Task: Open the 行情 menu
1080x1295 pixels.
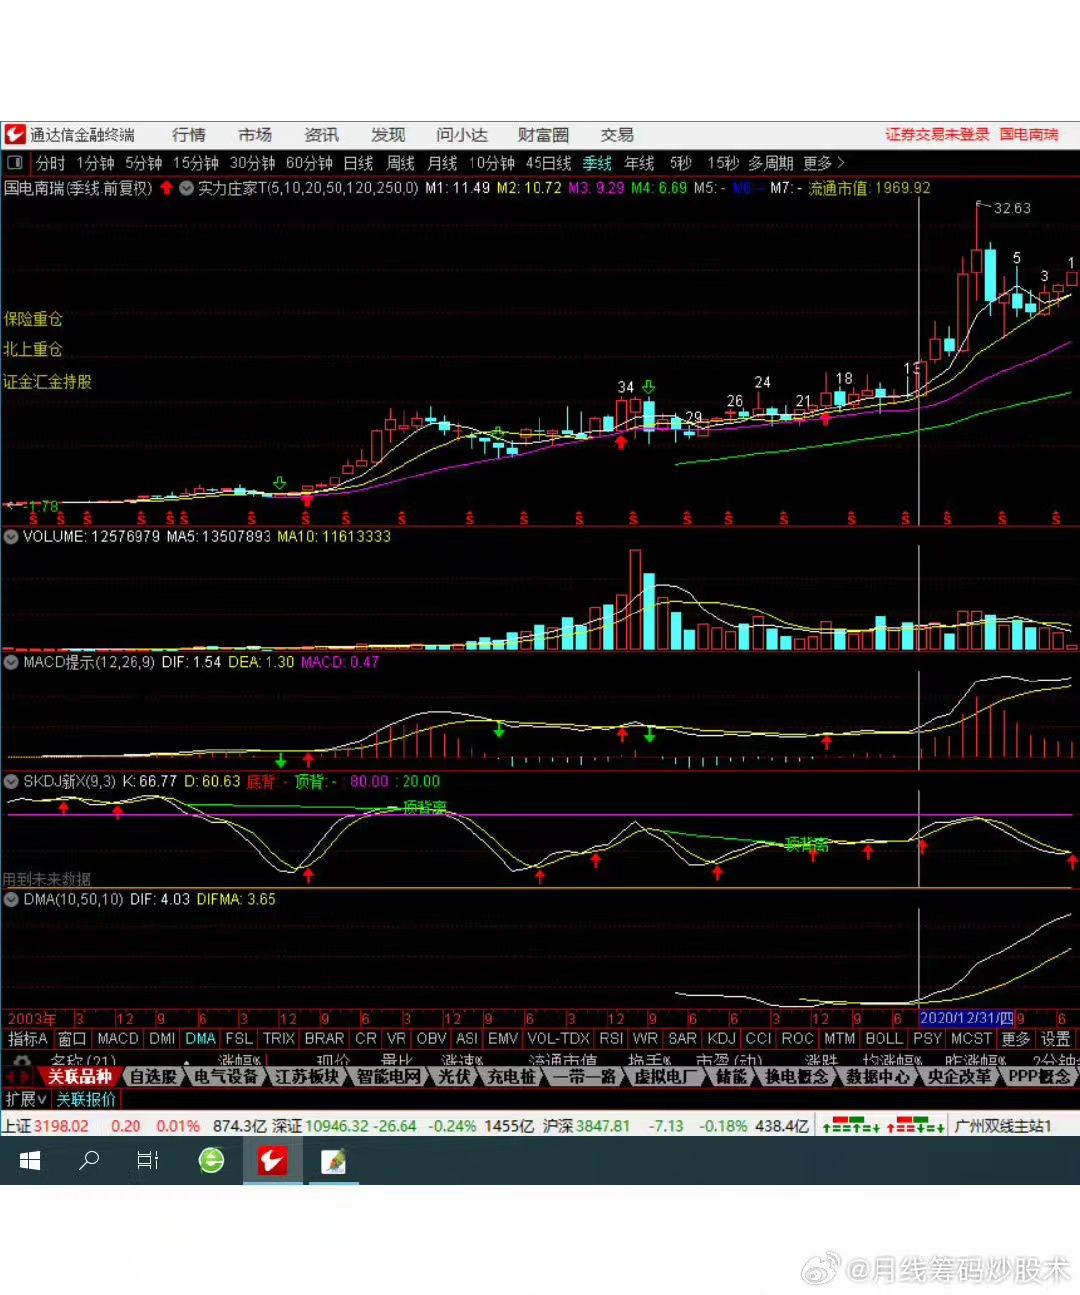Action: pyautogui.click(x=188, y=135)
